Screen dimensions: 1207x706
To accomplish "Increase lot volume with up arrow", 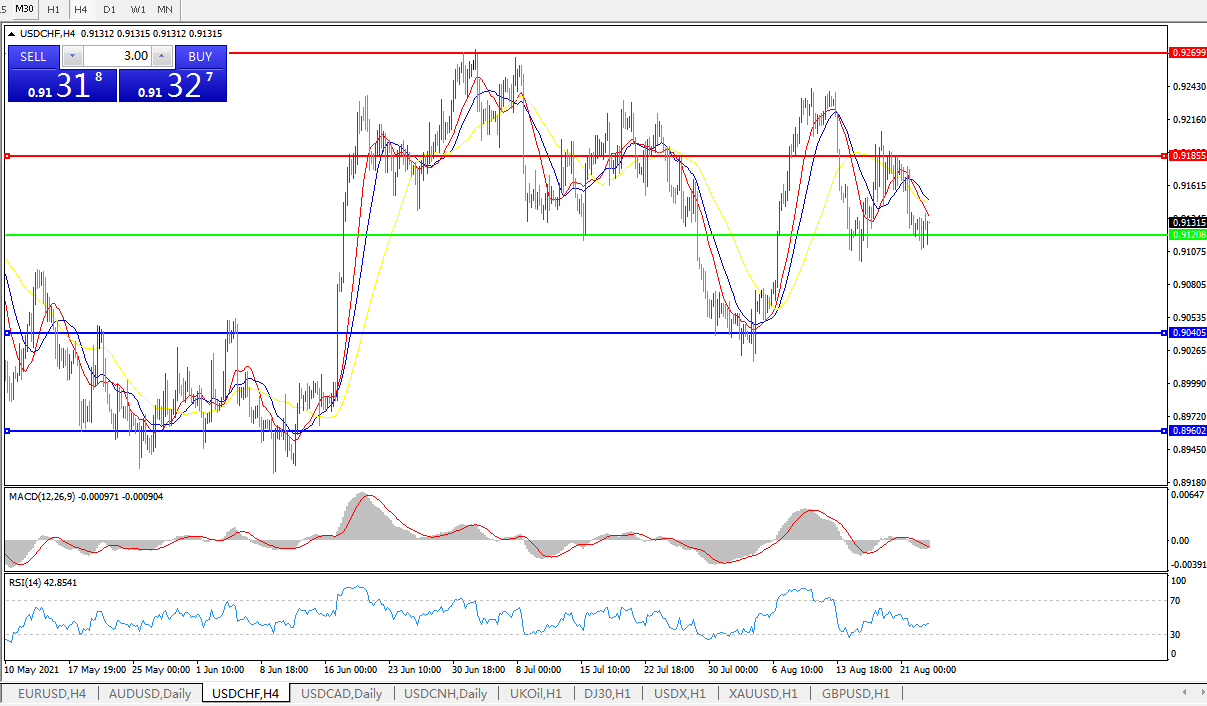I will tap(161, 56).
